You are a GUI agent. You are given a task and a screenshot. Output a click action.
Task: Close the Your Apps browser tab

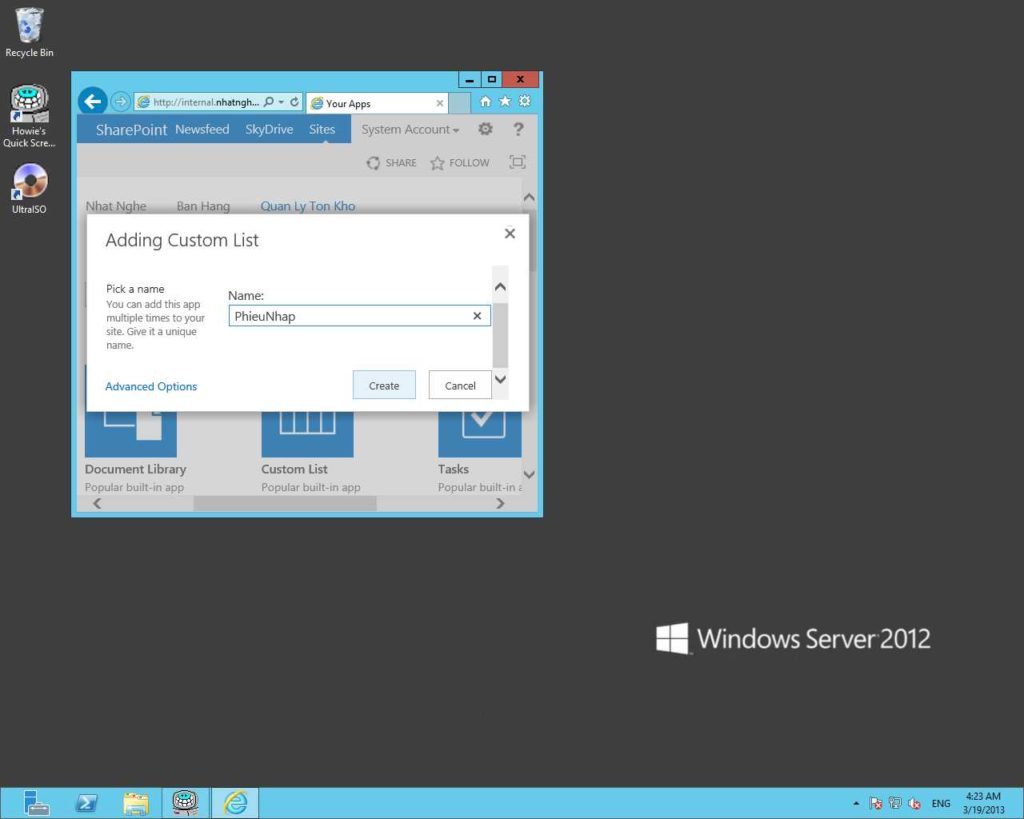coord(440,103)
